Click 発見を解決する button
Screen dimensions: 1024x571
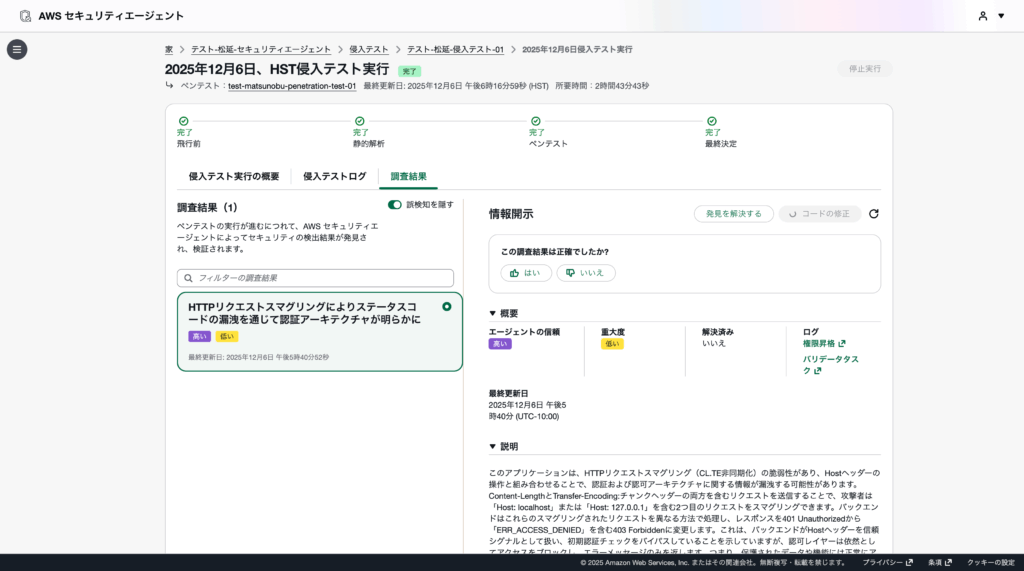point(733,214)
